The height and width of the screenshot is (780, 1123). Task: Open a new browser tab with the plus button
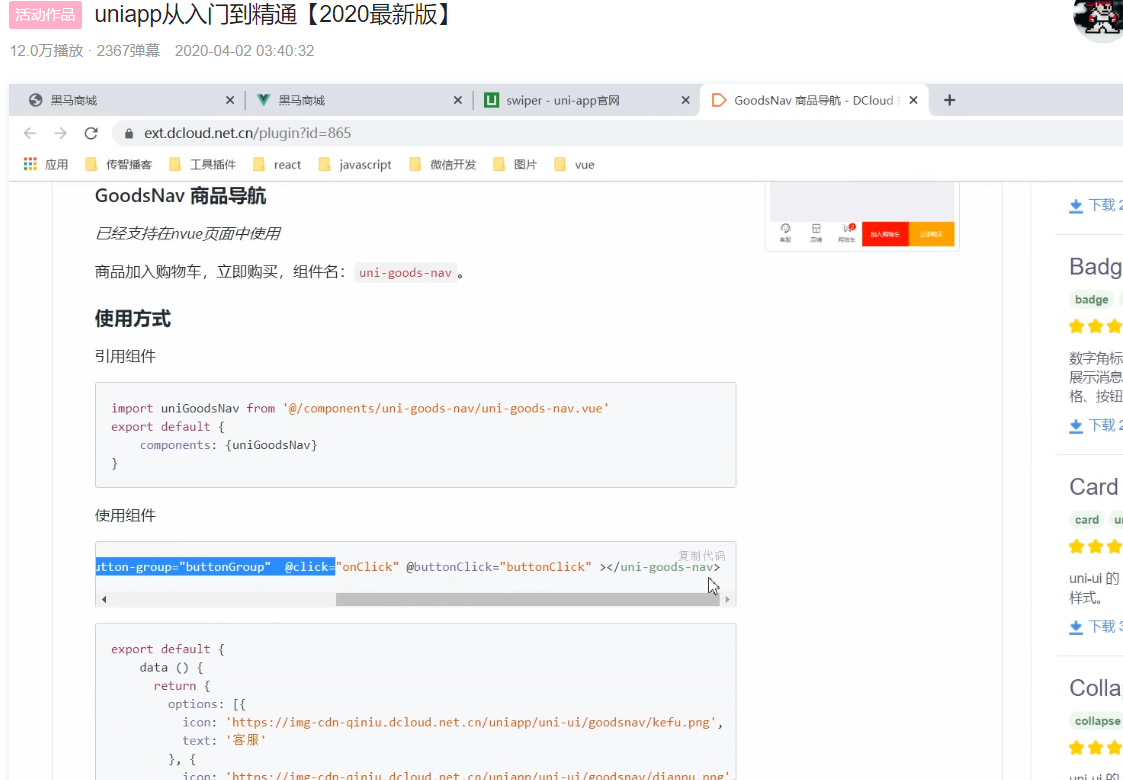[x=950, y=100]
